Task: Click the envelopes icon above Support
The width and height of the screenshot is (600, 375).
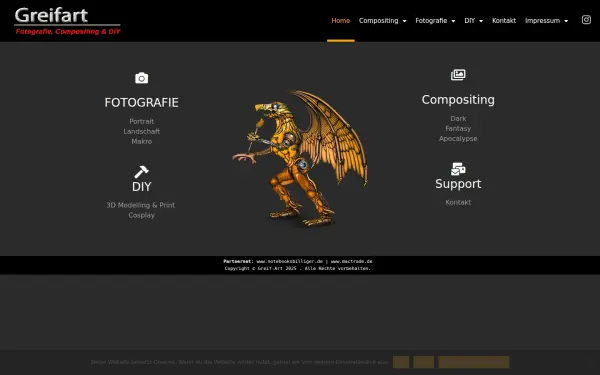Action: pos(458,169)
